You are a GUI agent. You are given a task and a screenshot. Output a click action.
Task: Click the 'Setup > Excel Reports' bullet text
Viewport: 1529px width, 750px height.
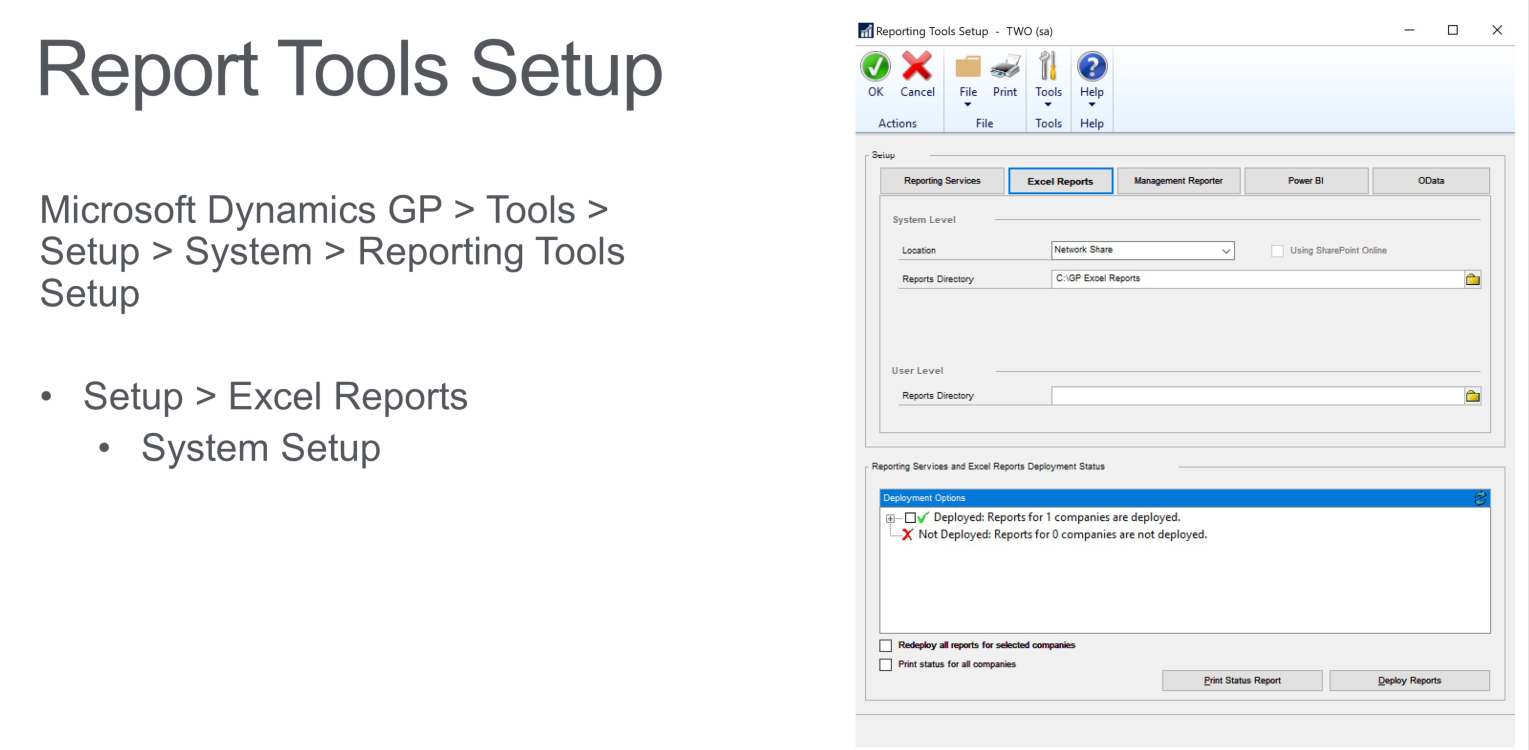[x=275, y=397]
